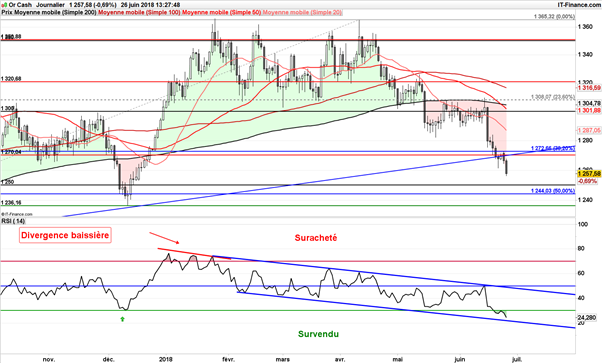
Task: Select the Moyenne mobile (Simple 20) legend label
Action: (x=302, y=13)
